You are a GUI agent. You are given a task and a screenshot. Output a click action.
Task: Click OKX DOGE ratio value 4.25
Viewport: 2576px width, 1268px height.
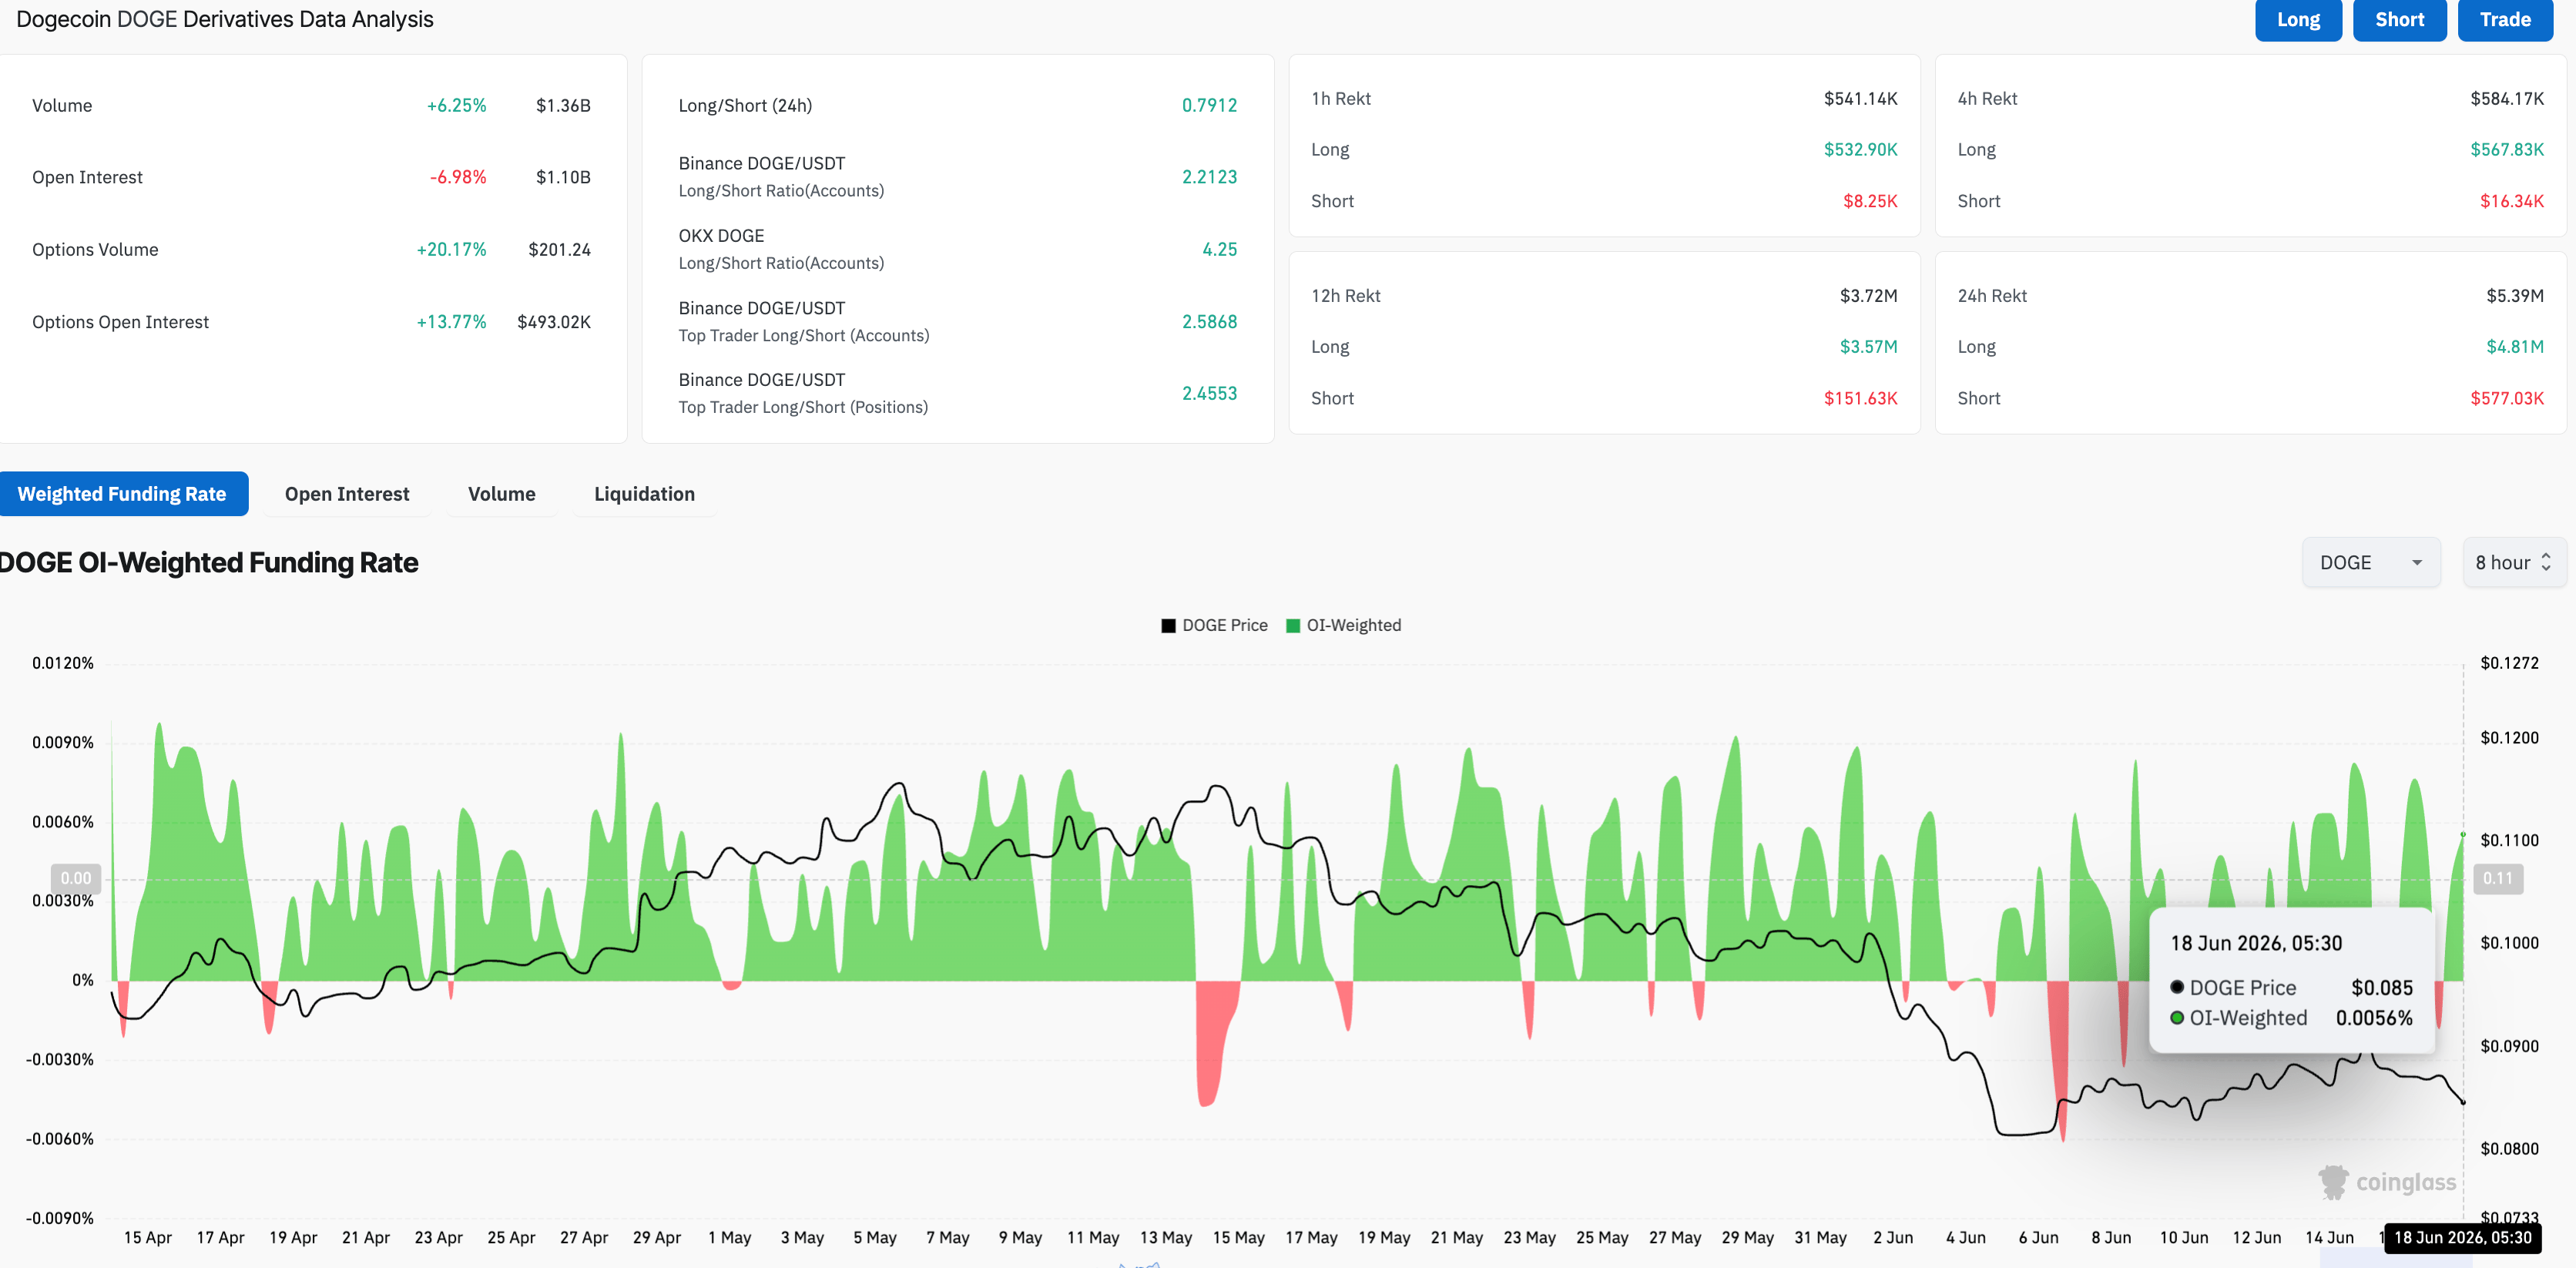pyautogui.click(x=1219, y=250)
